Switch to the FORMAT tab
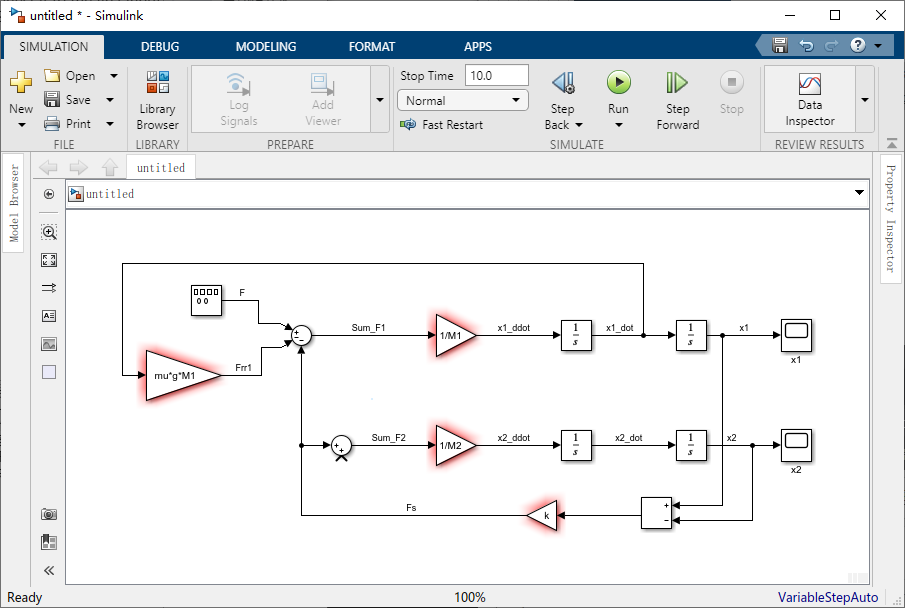Image resolution: width=905 pixels, height=608 pixels. click(372, 47)
